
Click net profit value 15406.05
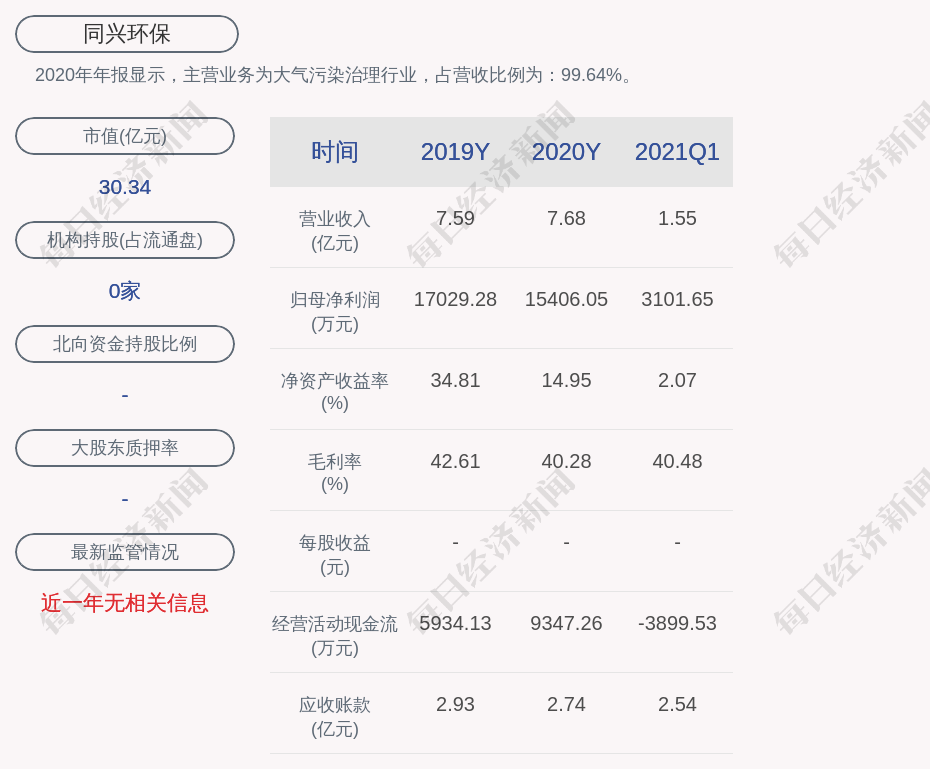(566, 299)
